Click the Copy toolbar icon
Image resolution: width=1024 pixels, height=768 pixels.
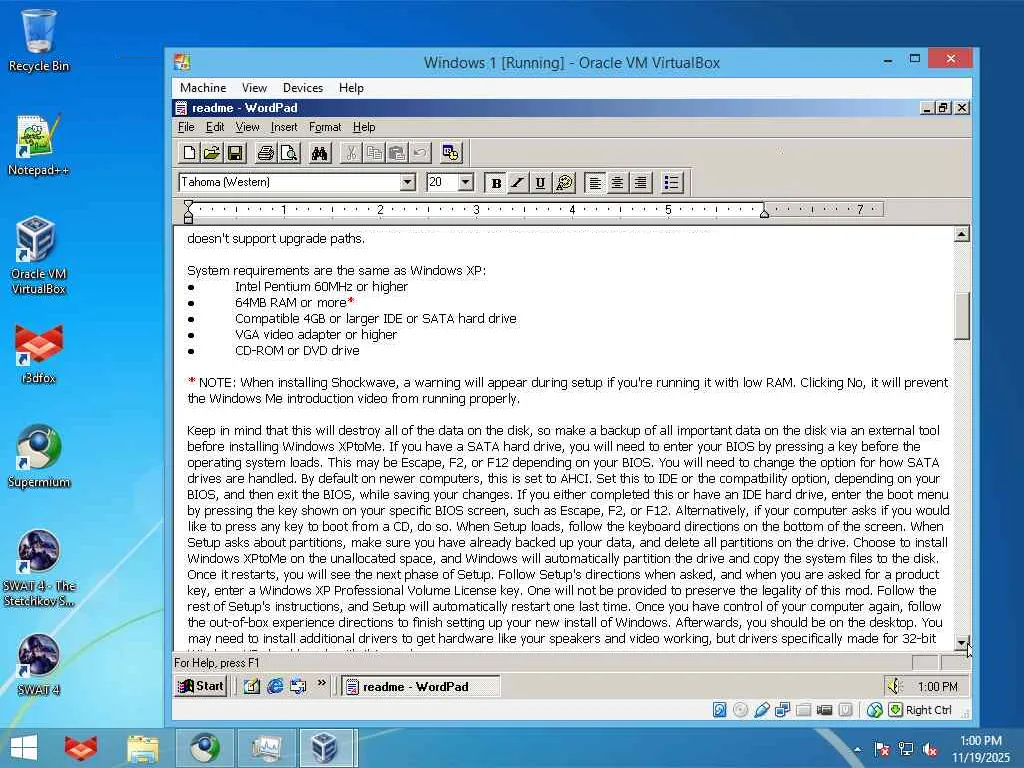pos(374,153)
